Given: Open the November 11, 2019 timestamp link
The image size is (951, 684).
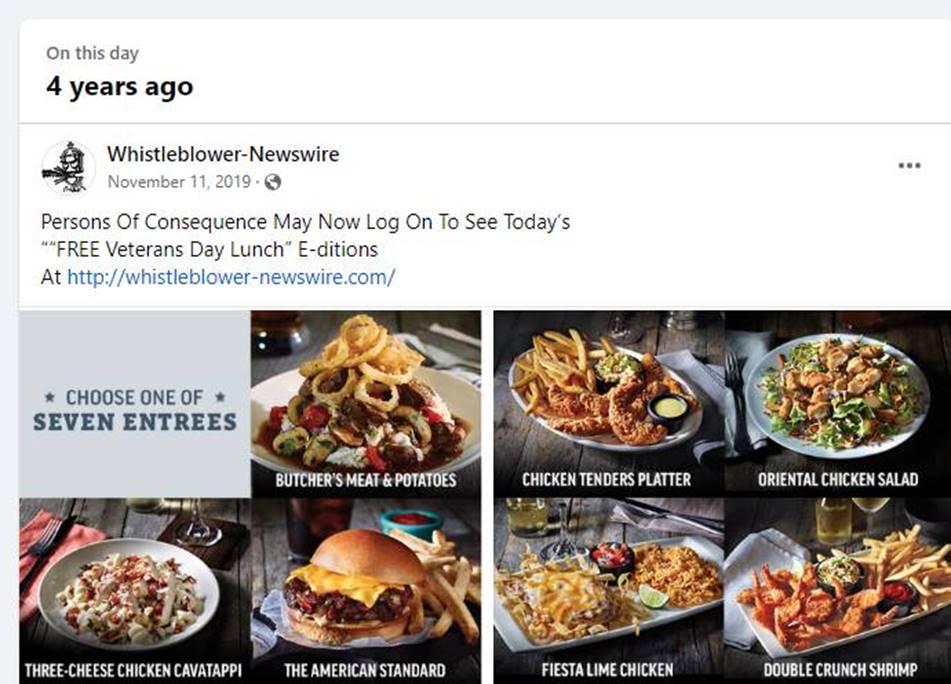Looking at the screenshot, I should pos(179,182).
